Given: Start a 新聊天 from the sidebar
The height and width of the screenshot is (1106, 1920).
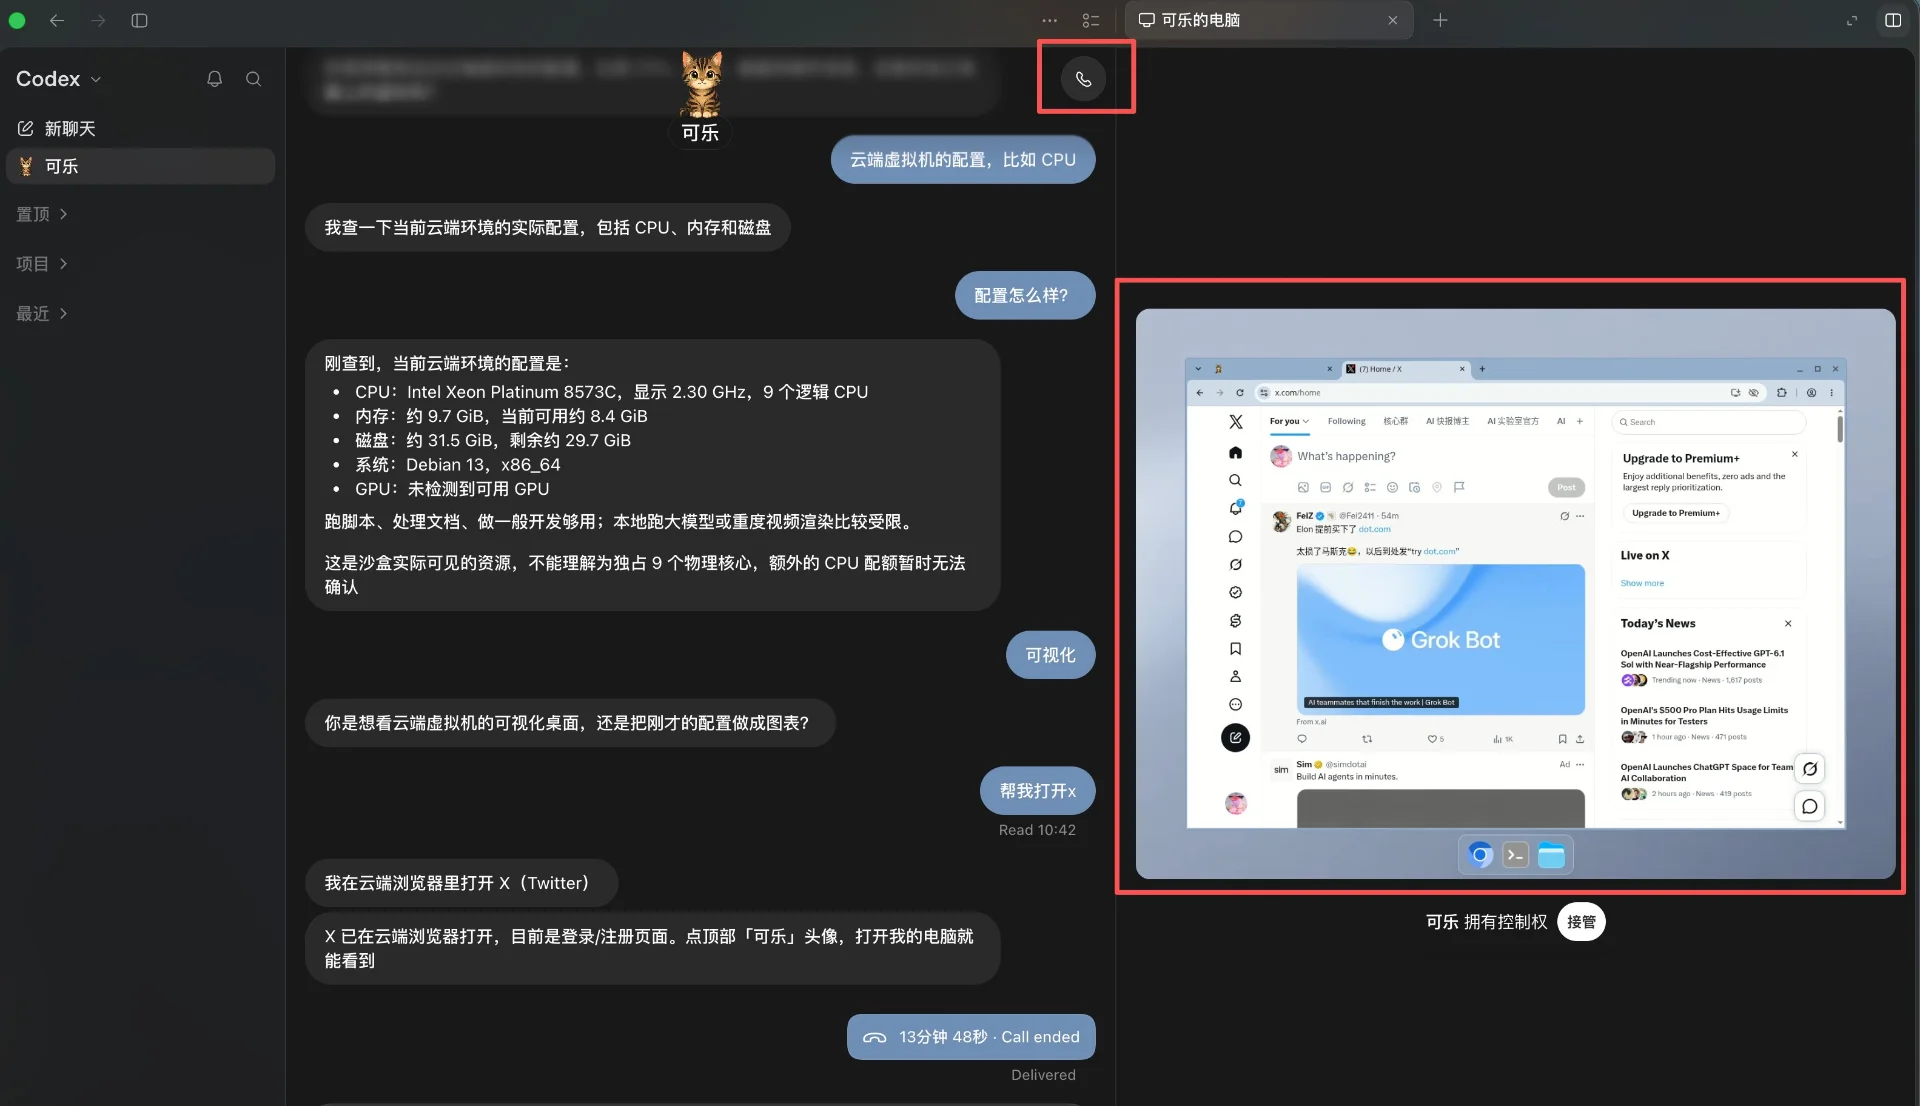Looking at the screenshot, I should (x=57, y=128).
